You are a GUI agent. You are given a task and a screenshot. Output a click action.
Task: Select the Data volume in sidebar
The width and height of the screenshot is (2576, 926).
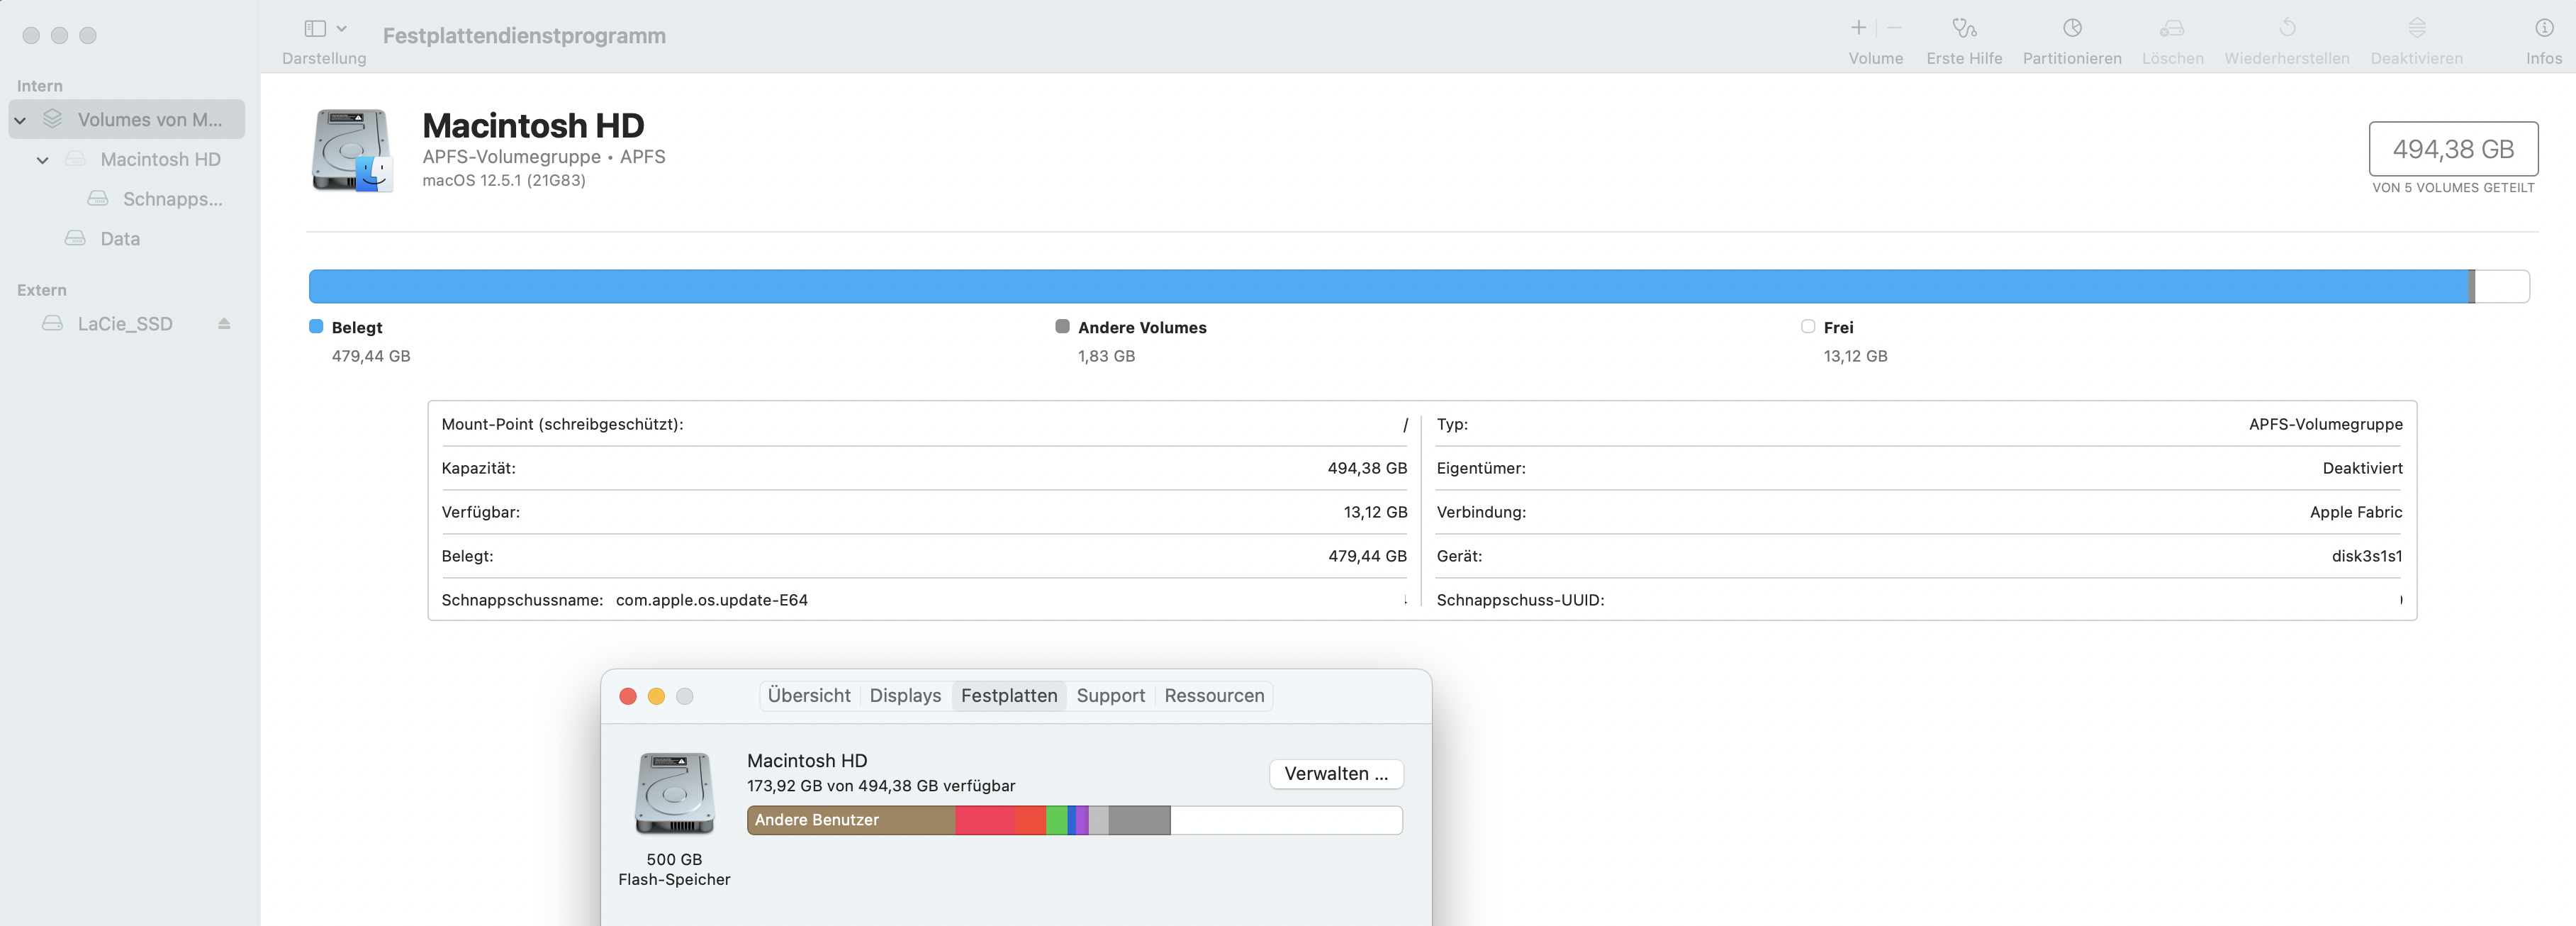point(120,239)
